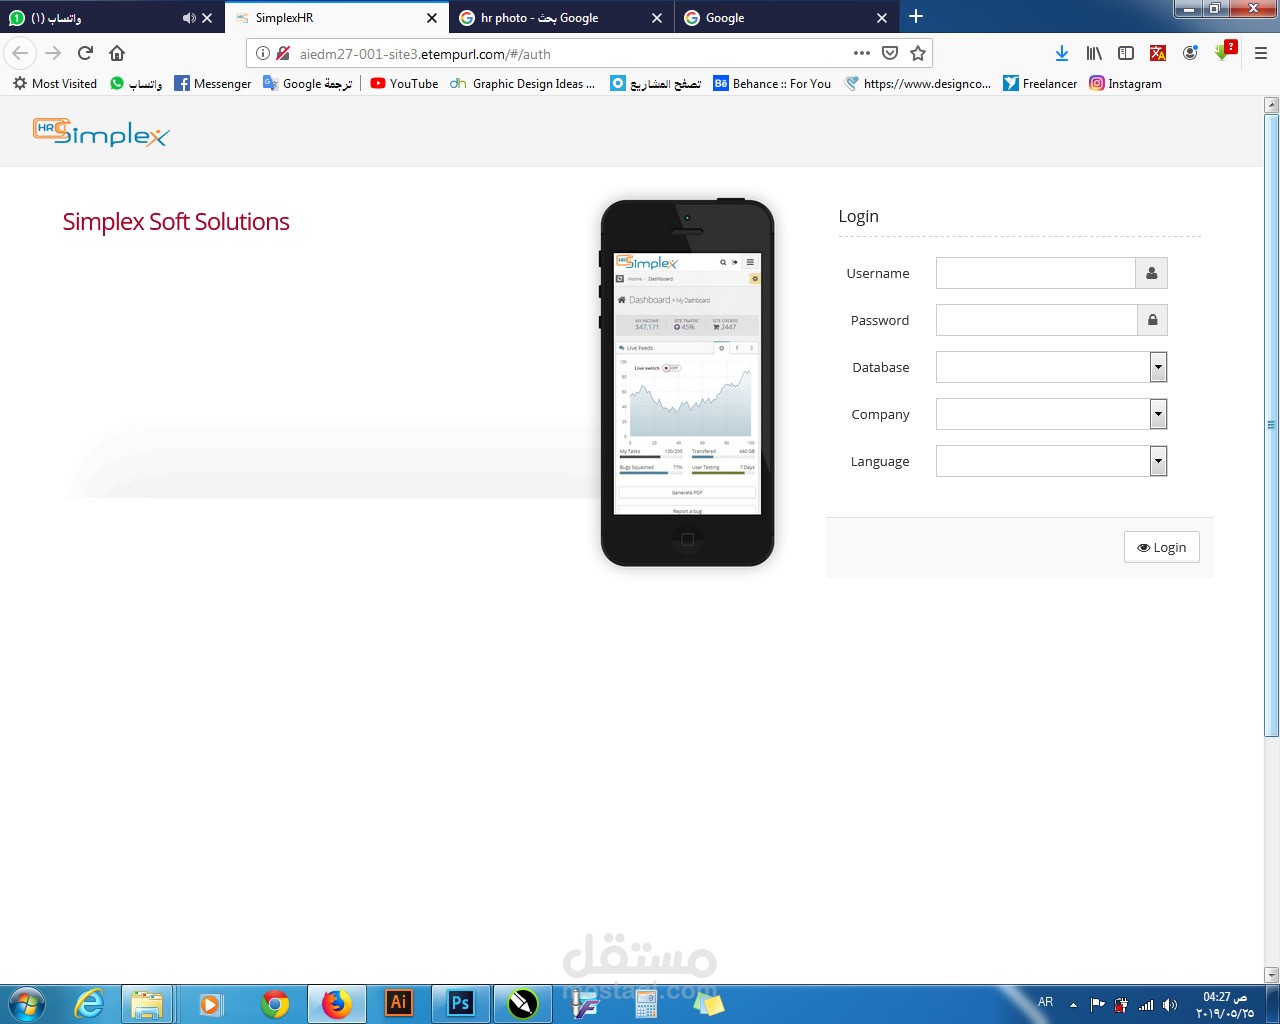
Task: Switch to the WhatsApp tab
Action: (x=110, y=18)
